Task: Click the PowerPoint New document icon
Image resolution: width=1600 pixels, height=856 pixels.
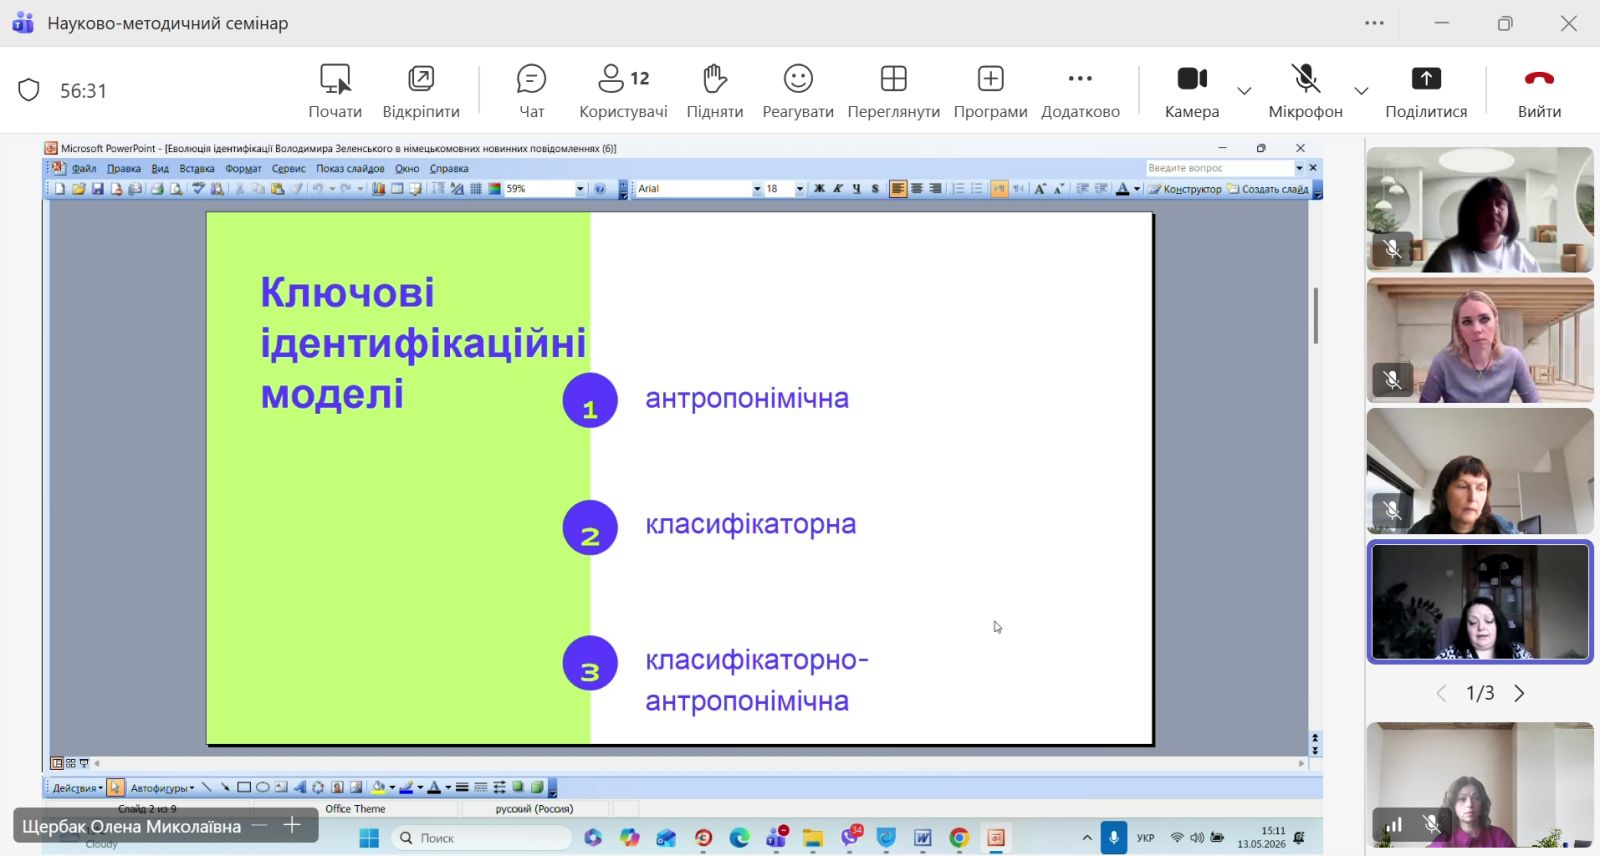Action: (60, 189)
